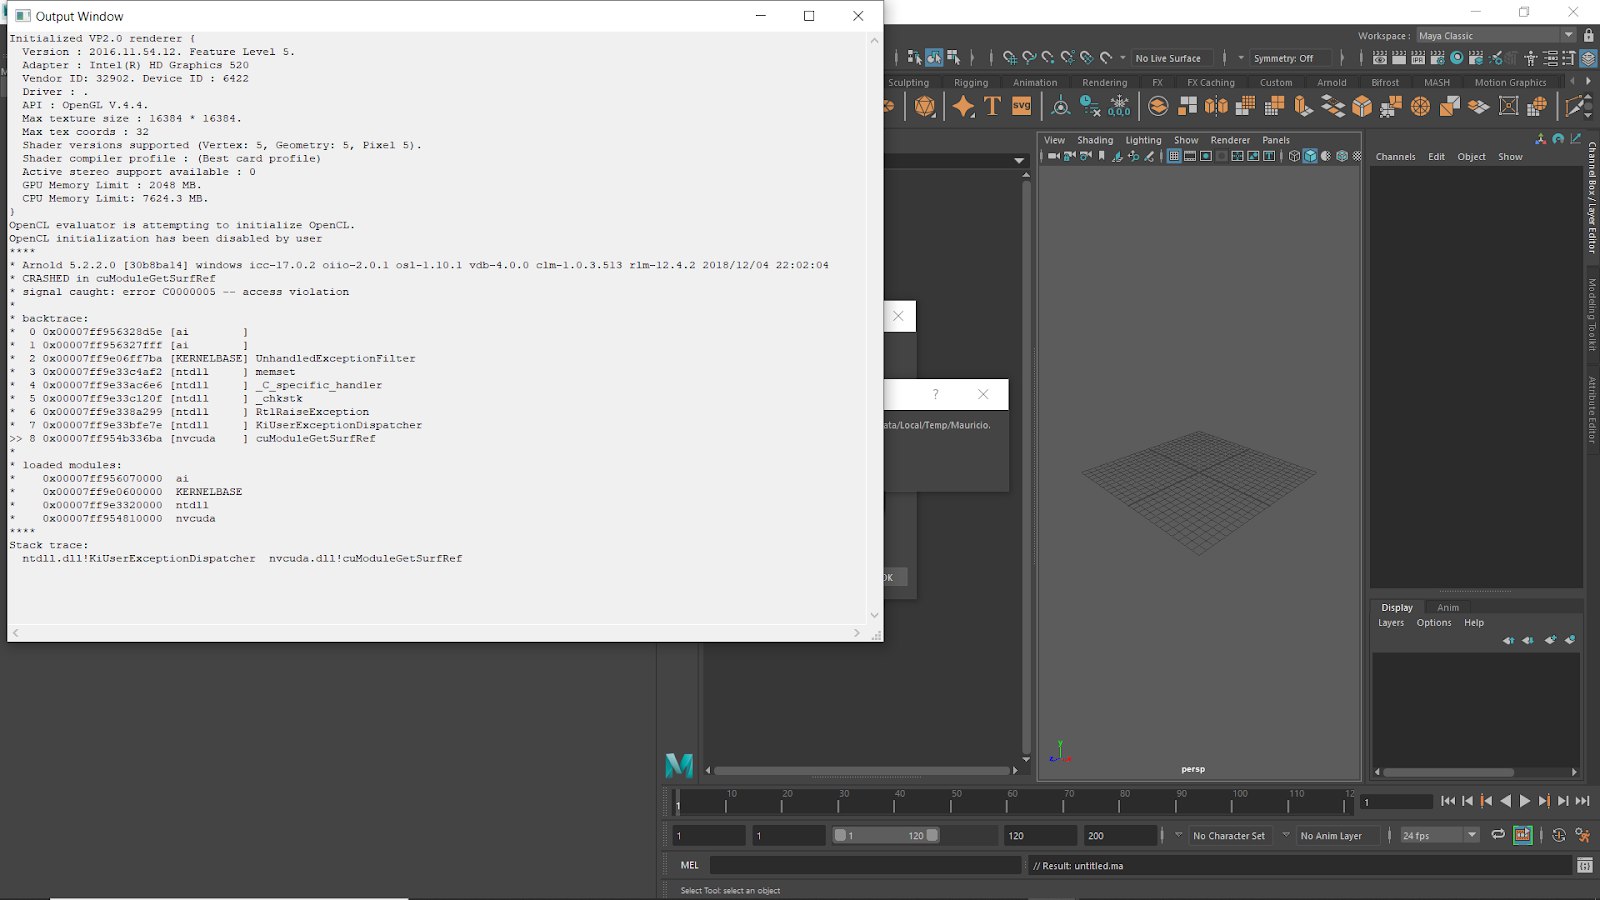Viewport: 1600px width, 900px height.
Task: Click the range slider start handle
Action: pos(840,835)
